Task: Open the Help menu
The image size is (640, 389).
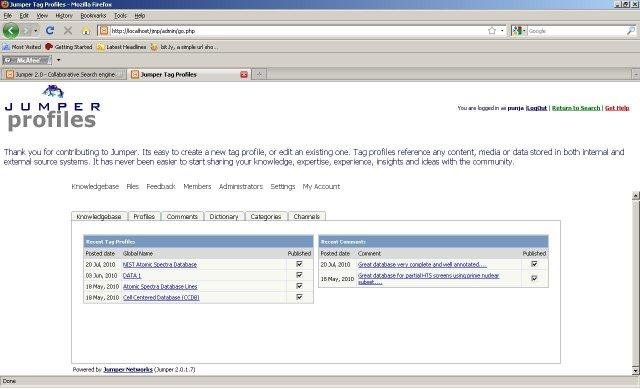Action: point(140,16)
